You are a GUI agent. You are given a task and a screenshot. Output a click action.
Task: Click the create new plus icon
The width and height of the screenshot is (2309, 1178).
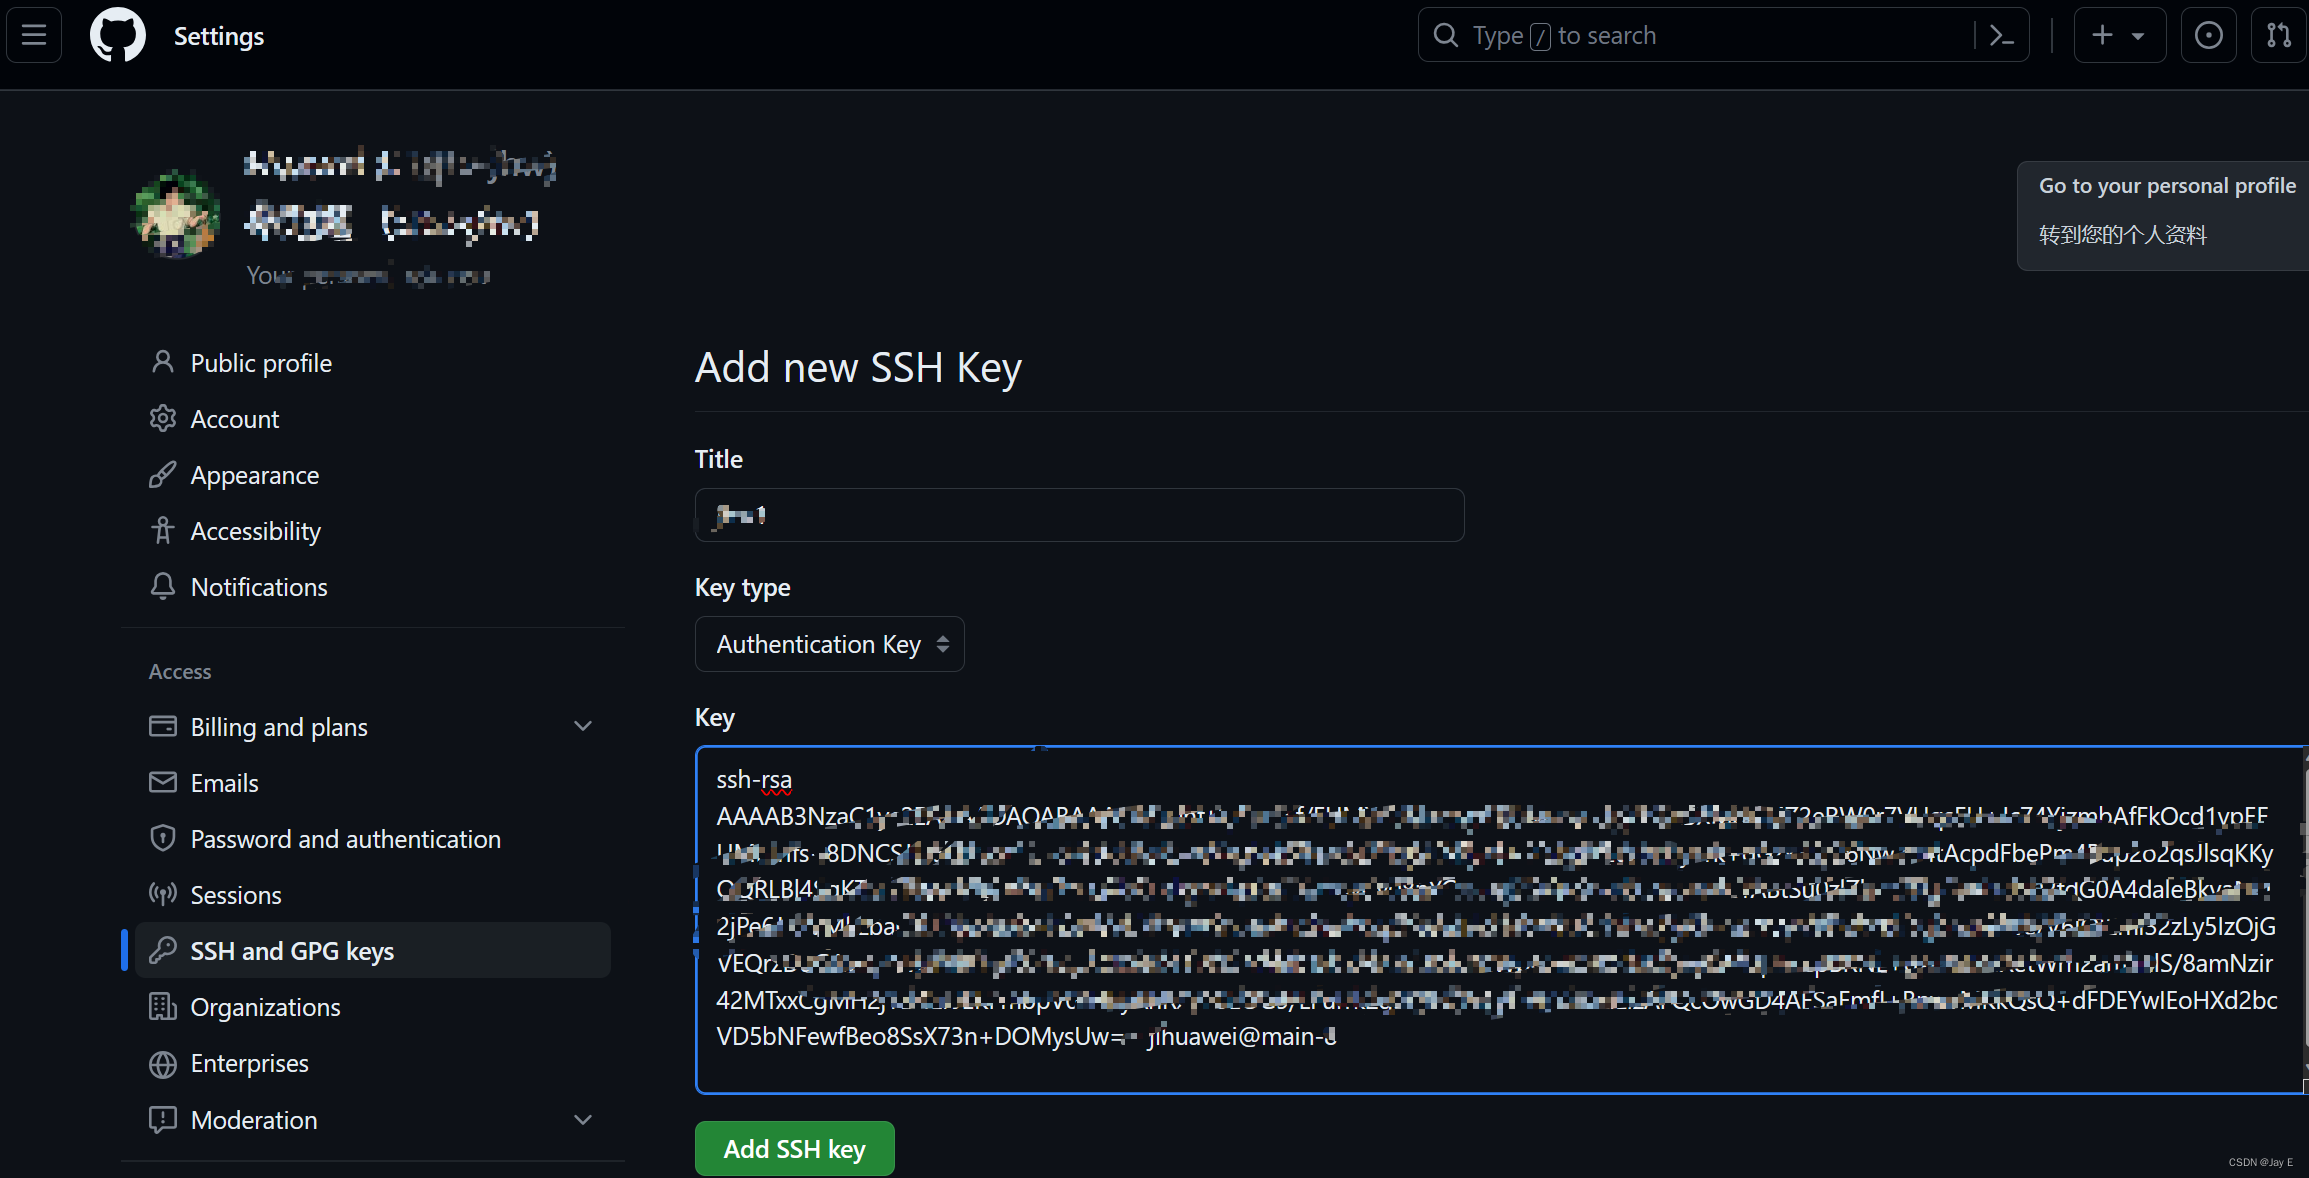point(2100,34)
